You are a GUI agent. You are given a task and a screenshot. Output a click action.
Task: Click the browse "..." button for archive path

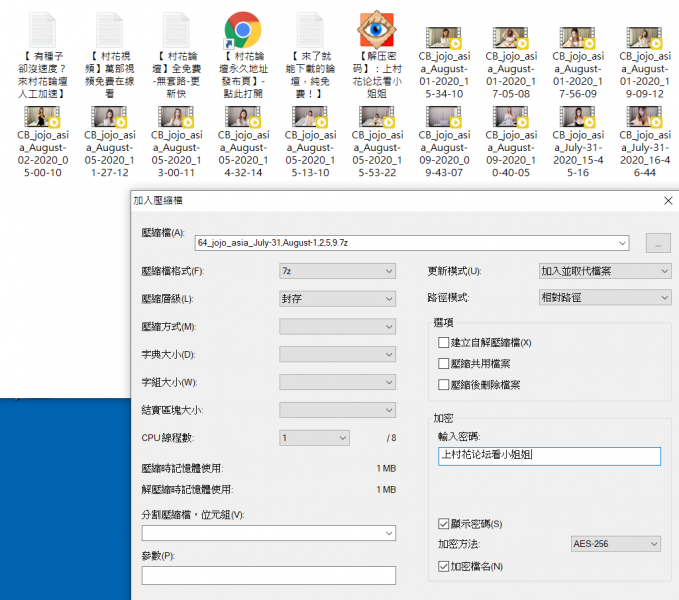[x=658, y=242]
